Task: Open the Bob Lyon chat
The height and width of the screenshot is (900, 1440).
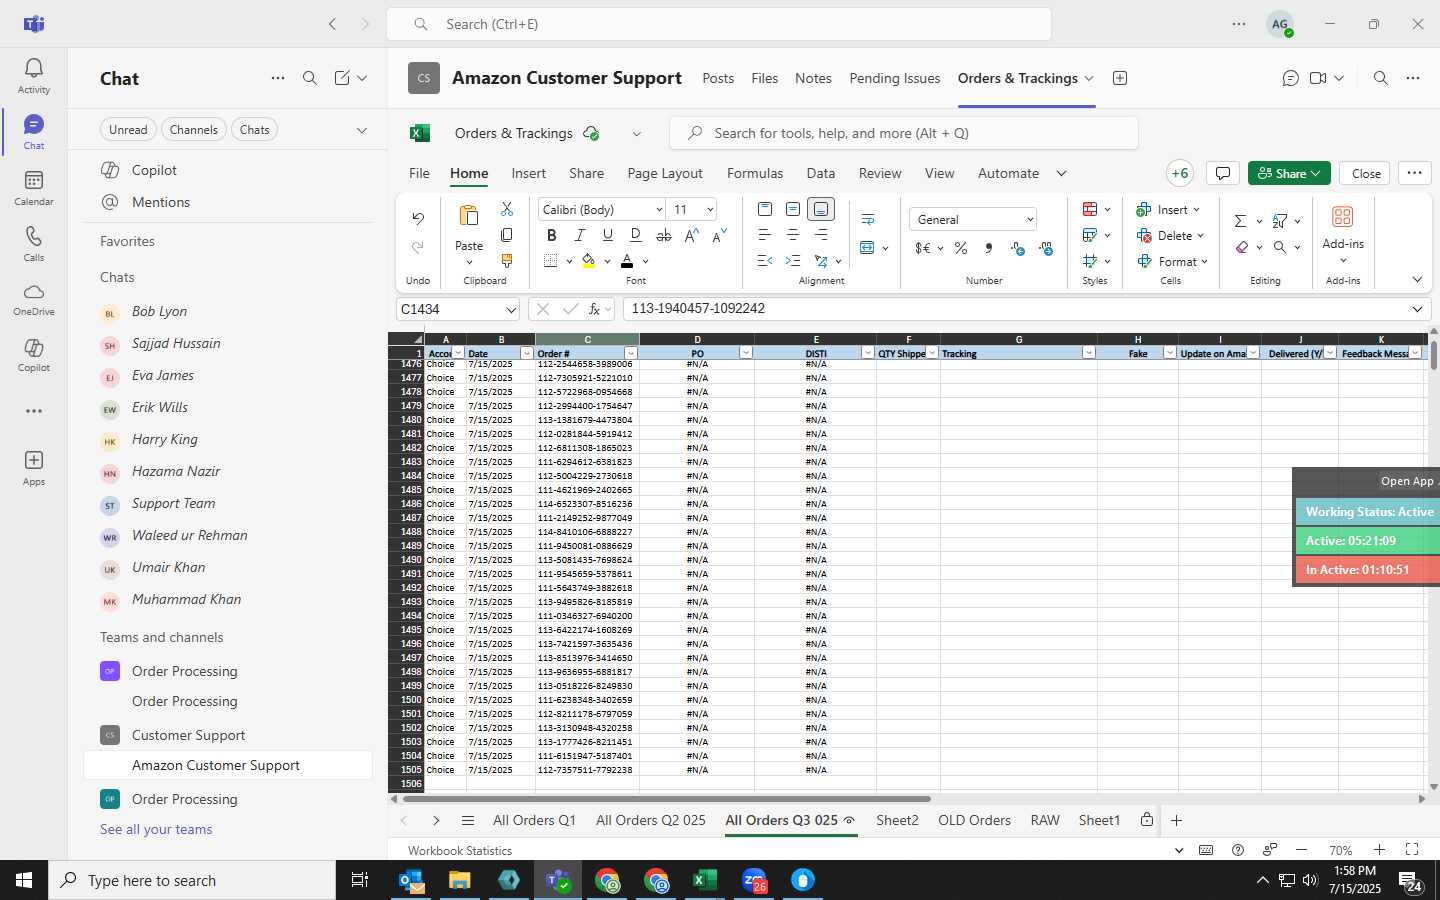Action: point(228,311)
